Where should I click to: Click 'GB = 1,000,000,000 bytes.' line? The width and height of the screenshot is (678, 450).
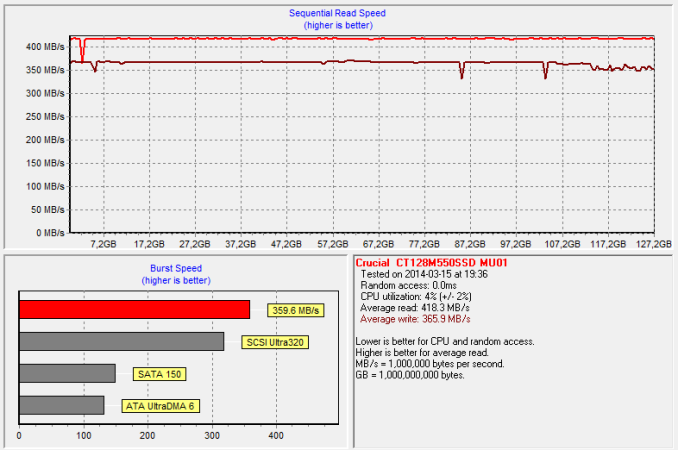pyautogui.click(x=410, y=375)
